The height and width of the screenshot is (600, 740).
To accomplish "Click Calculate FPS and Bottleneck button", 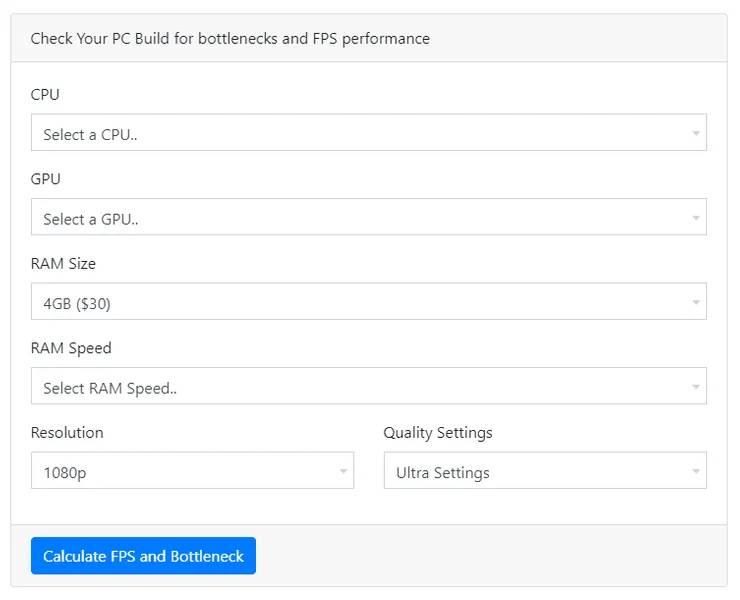I will point(143,556).
